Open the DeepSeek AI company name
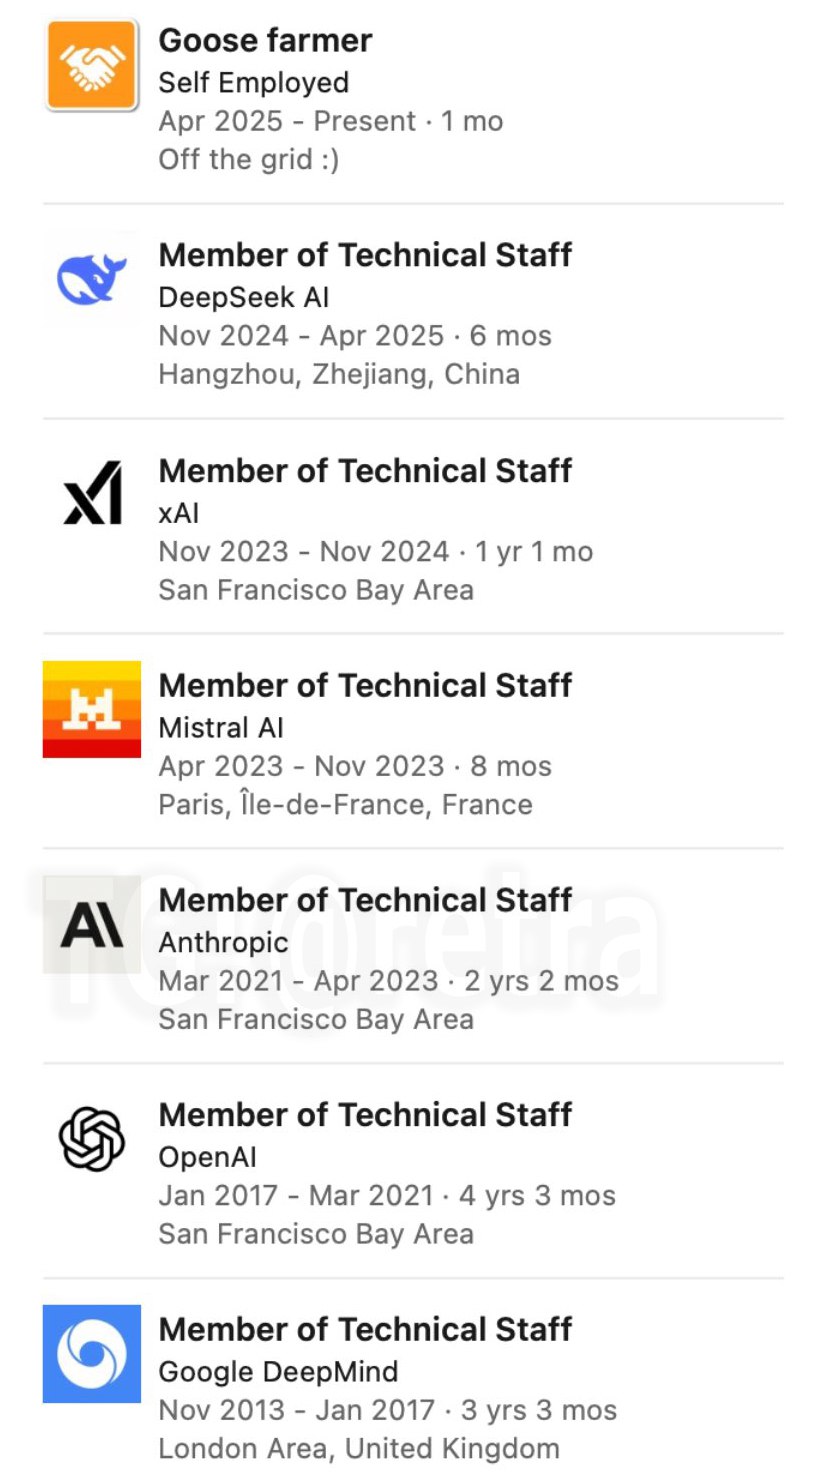Image resolution: width=819 pixels, height=1479 pixels. pyautogui.click(x=244, y=298)
